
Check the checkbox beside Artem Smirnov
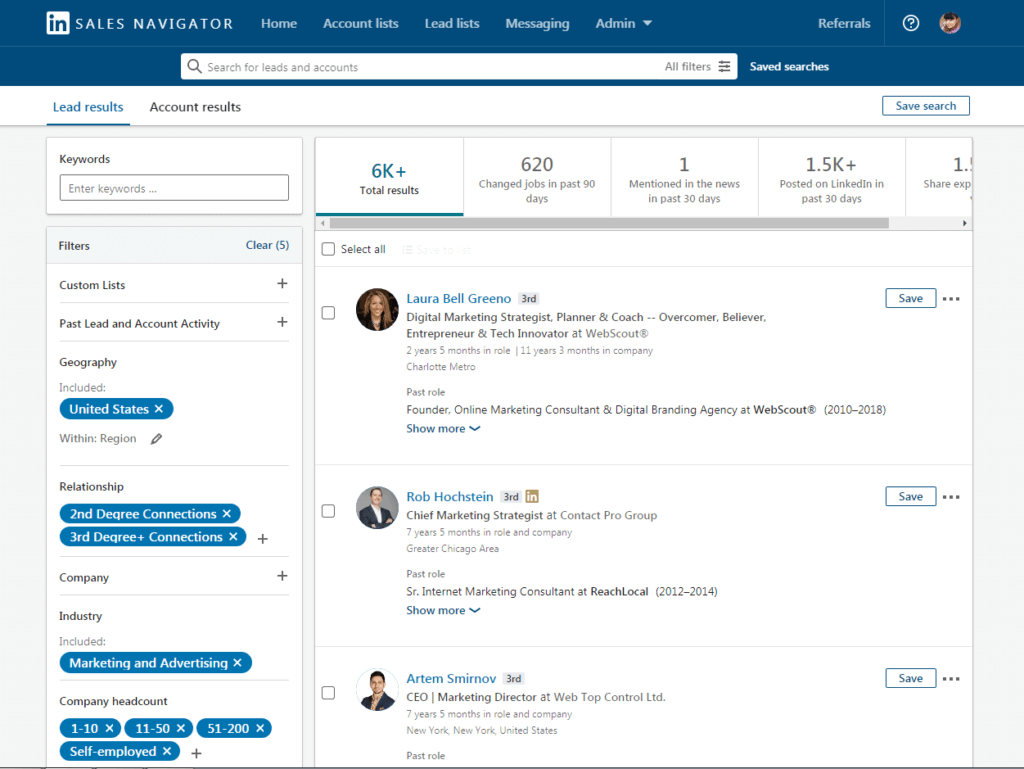(328, 693)
